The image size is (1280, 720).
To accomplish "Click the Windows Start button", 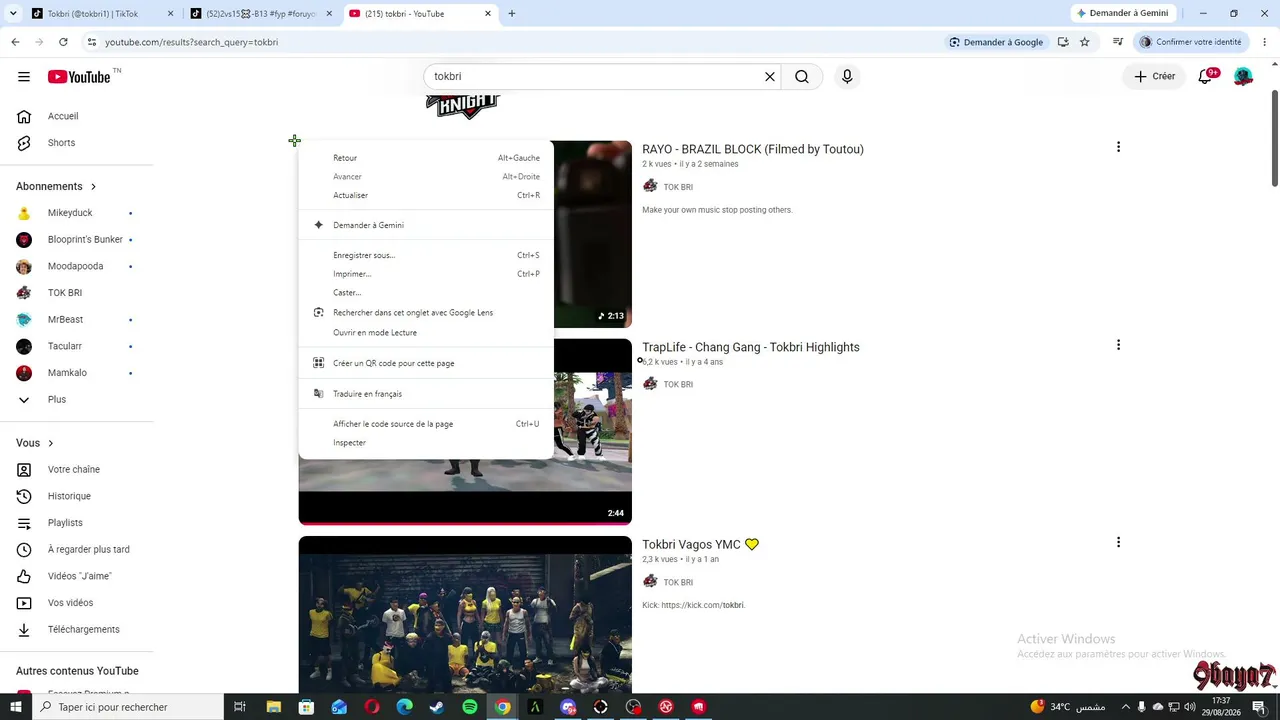I will pos(15,707).
